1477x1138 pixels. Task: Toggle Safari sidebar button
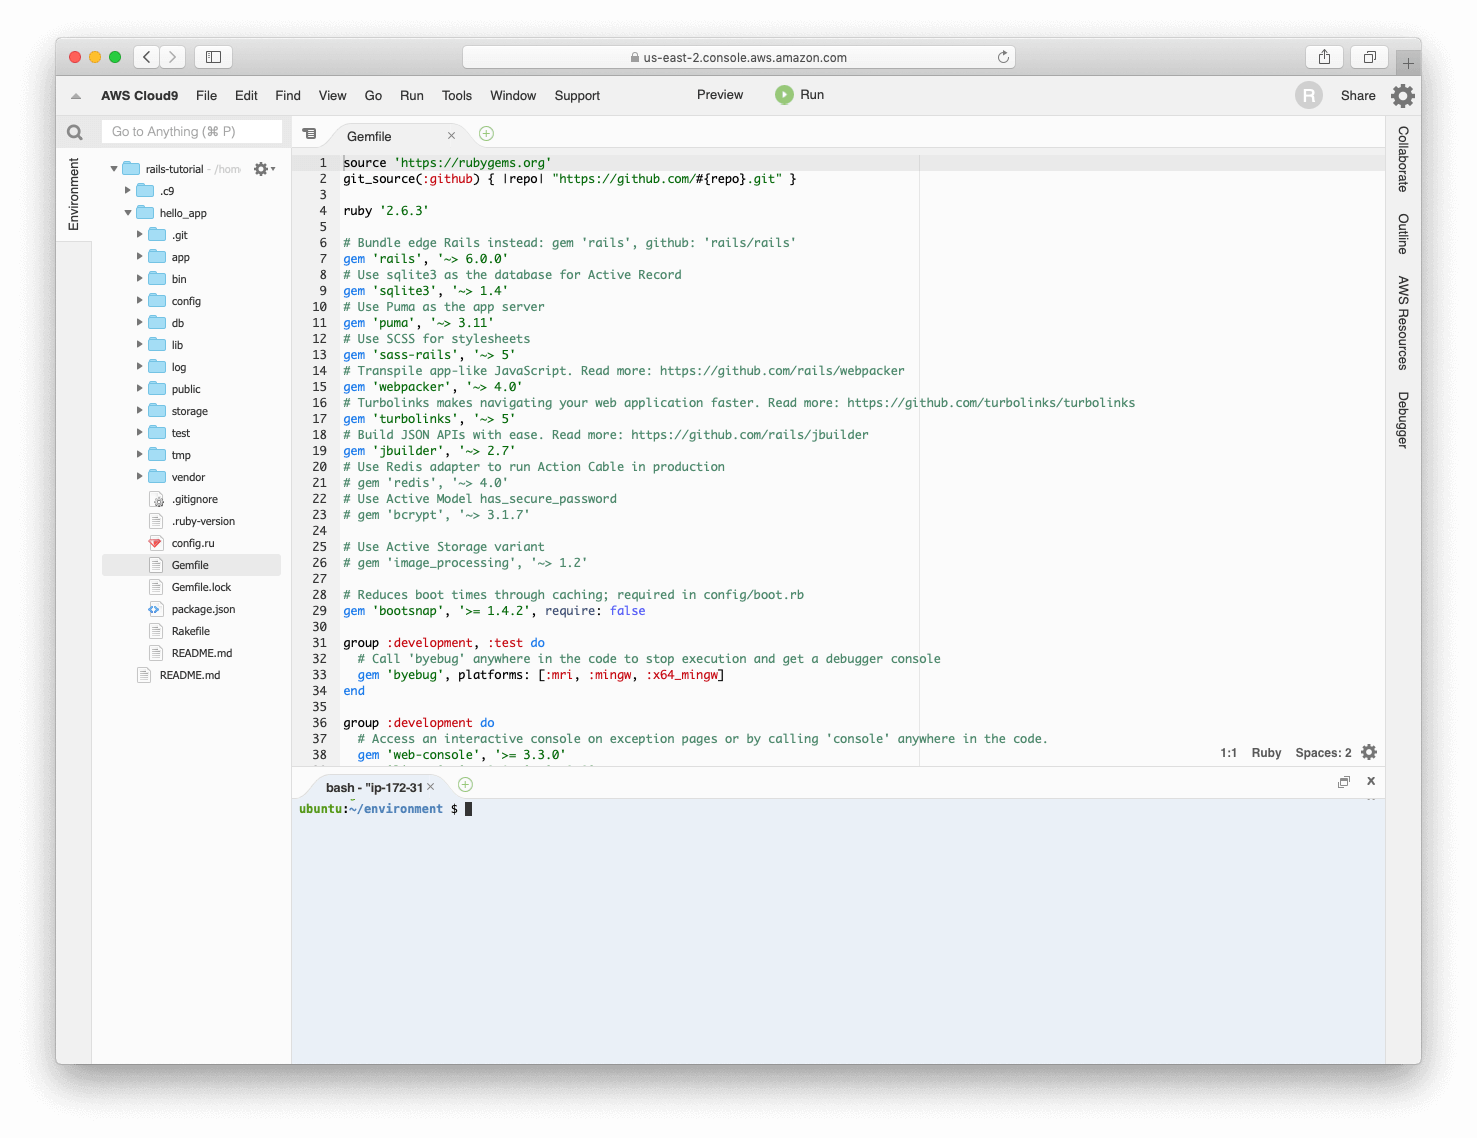click(x=213, y=57)
